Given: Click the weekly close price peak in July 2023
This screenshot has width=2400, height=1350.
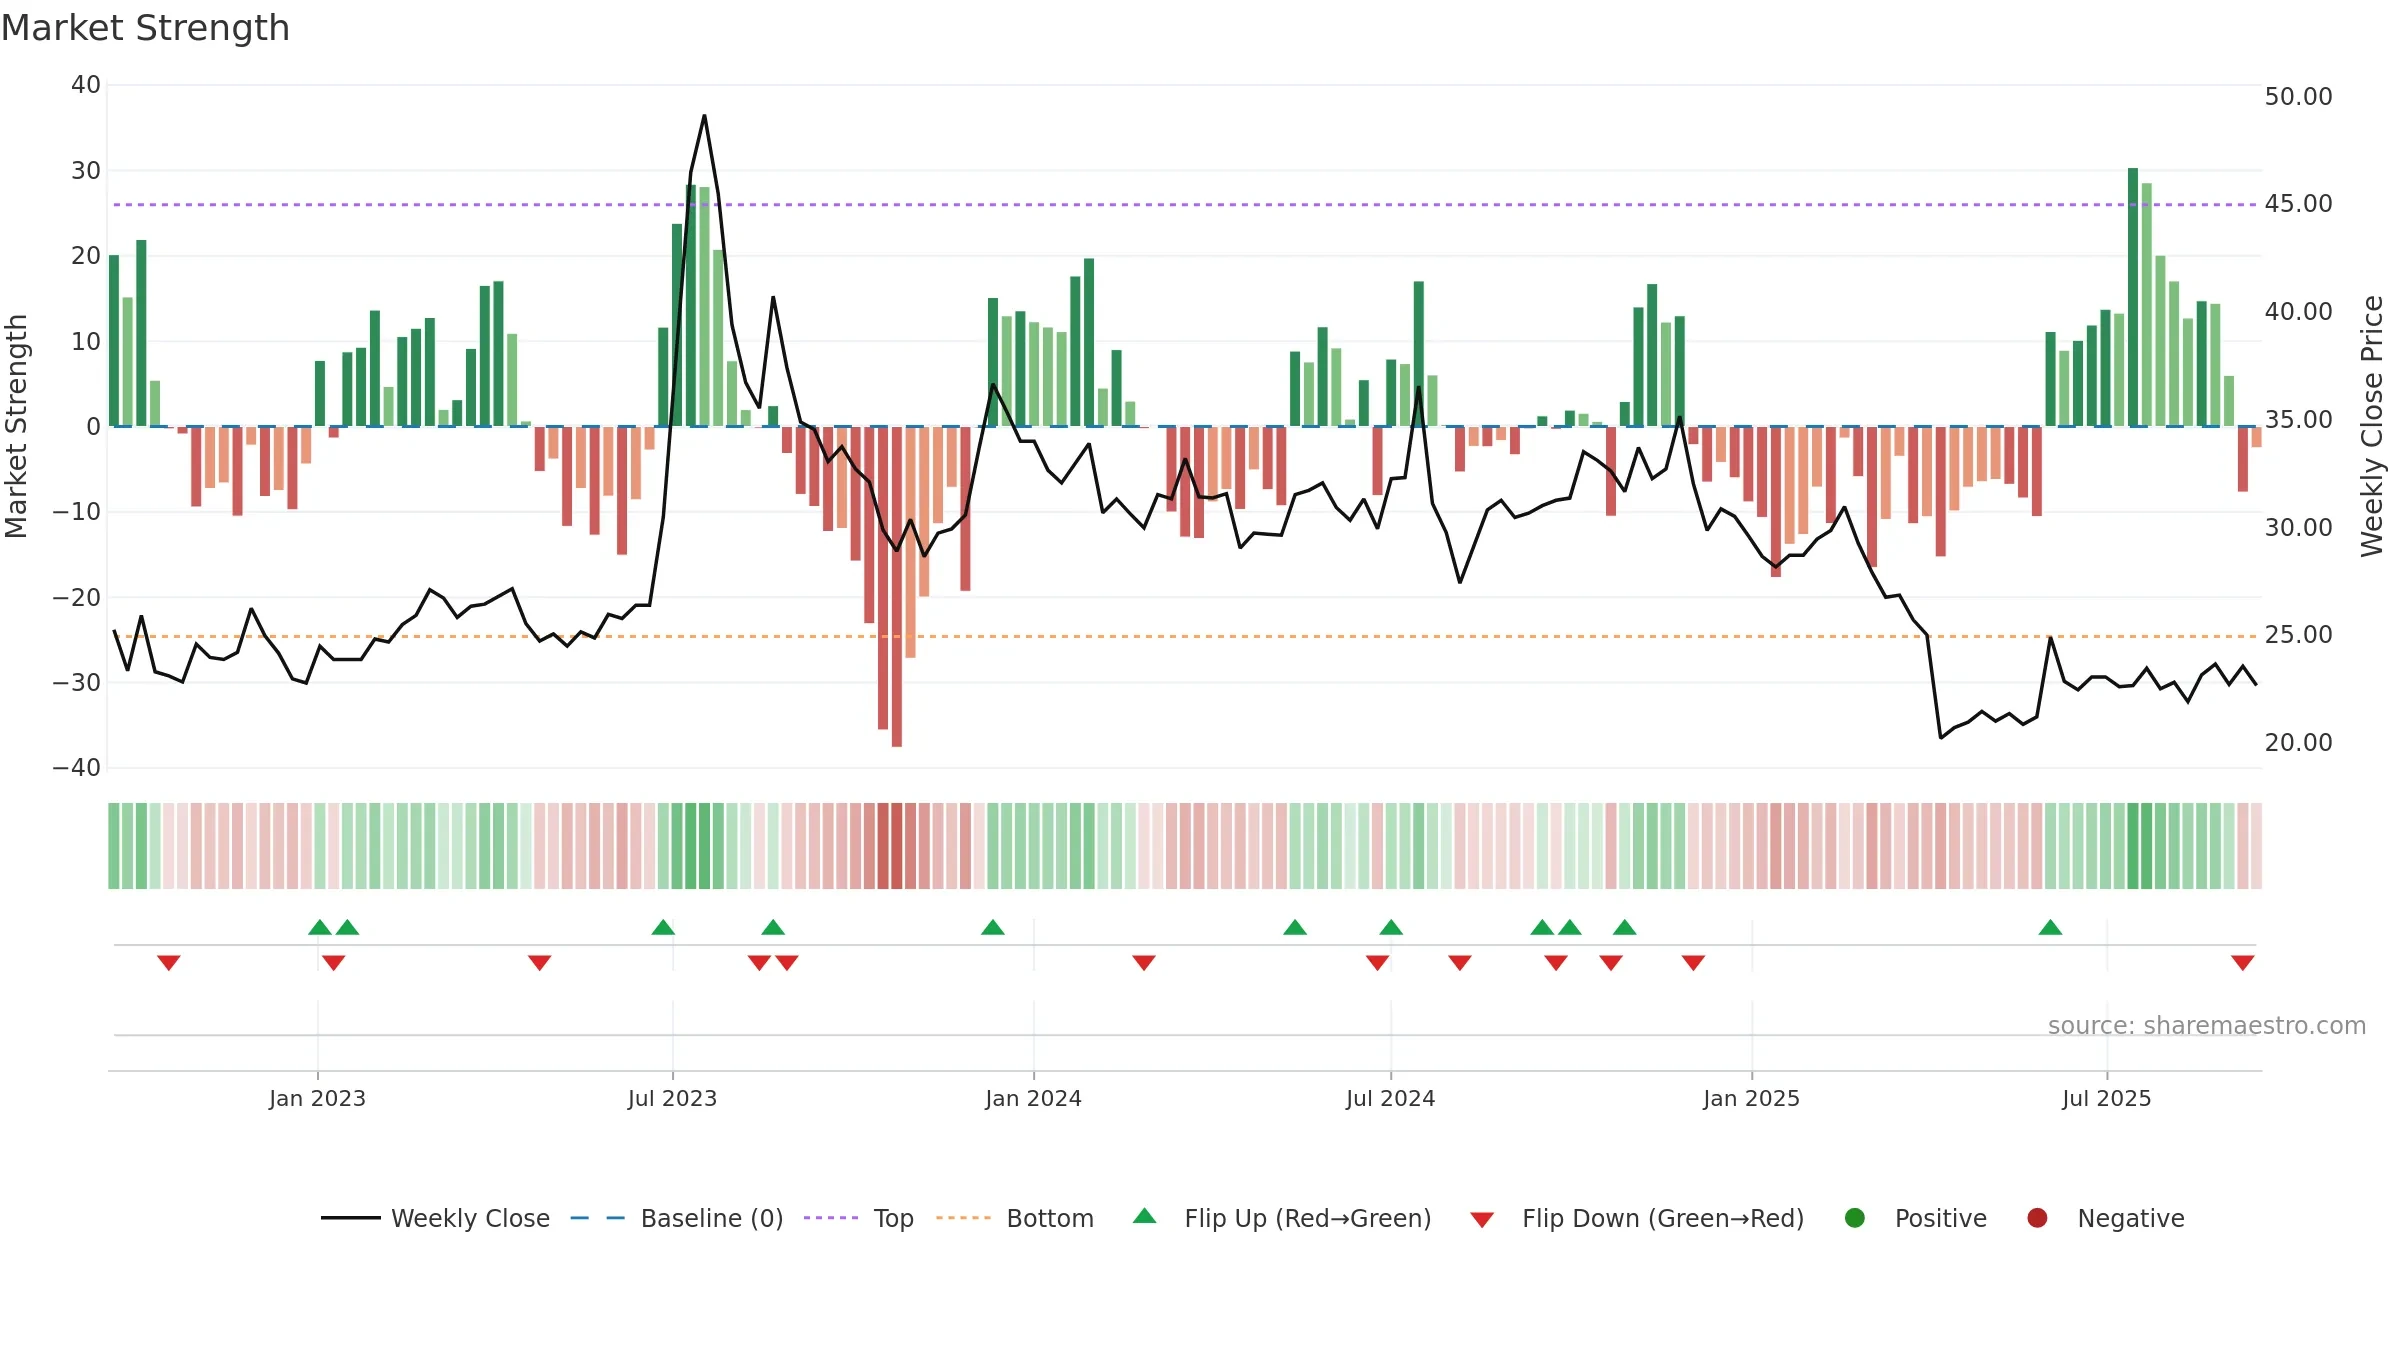Looking at the screenshot, I should coord(704,116).
